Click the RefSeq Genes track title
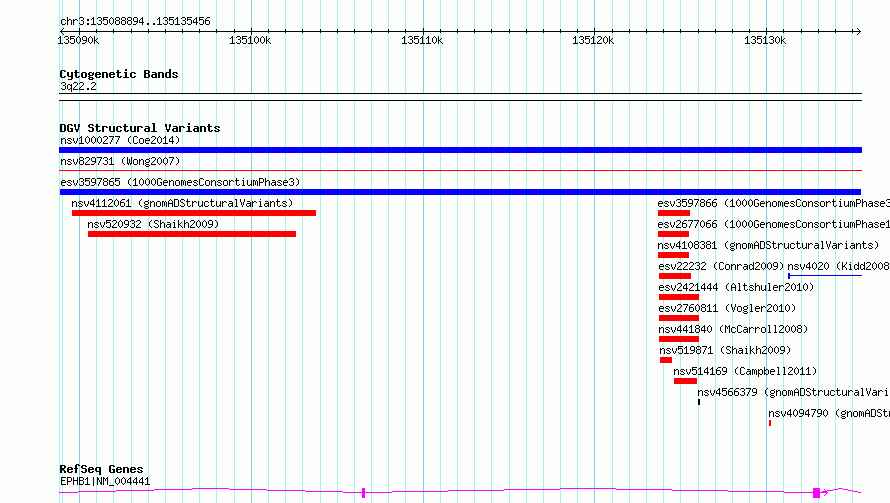Viewport: 890px width, 503px height. pyautogui.click(x=101, y=470)
